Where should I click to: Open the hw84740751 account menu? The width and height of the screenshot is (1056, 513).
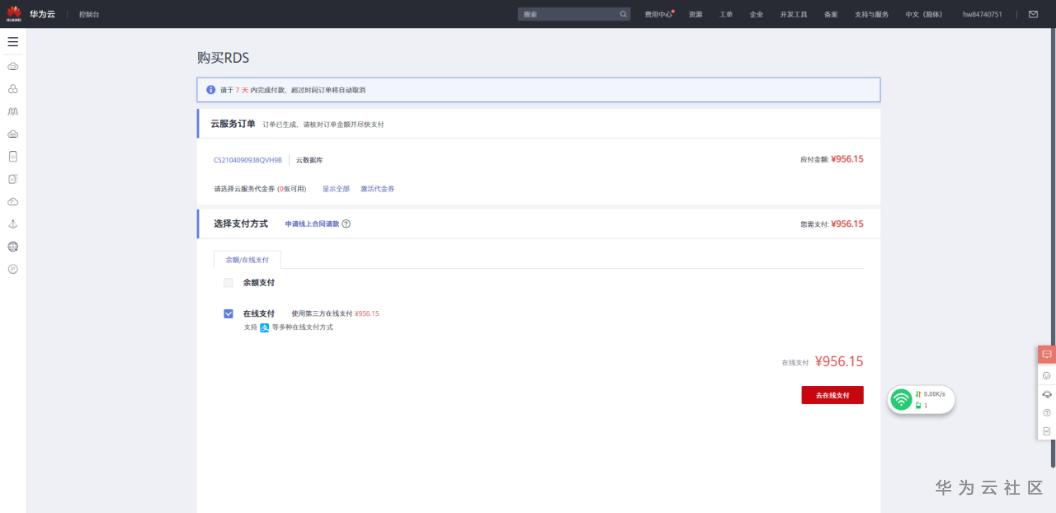tap(982, 14)
